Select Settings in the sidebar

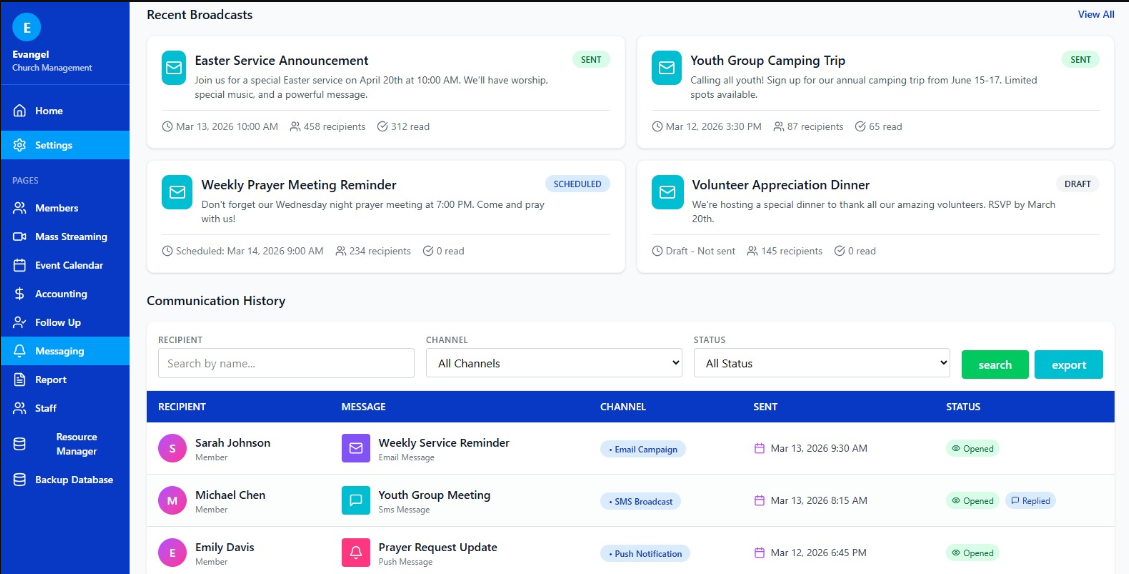[x=53, y=145]
